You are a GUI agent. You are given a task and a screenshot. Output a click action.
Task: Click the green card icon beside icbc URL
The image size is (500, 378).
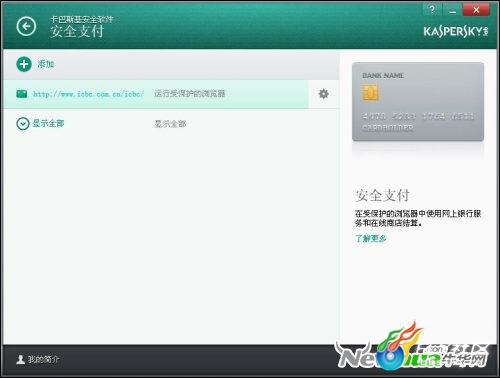click(22, 94)
